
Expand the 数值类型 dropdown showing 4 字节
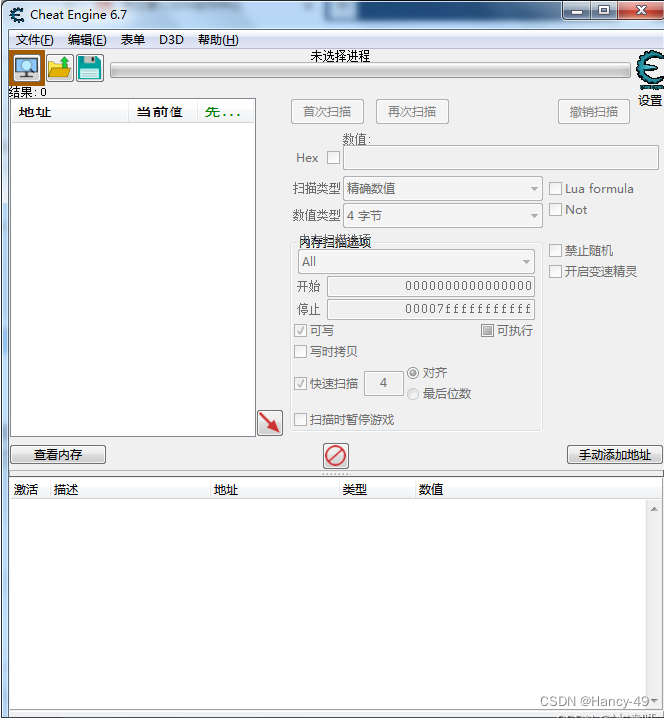443,216
